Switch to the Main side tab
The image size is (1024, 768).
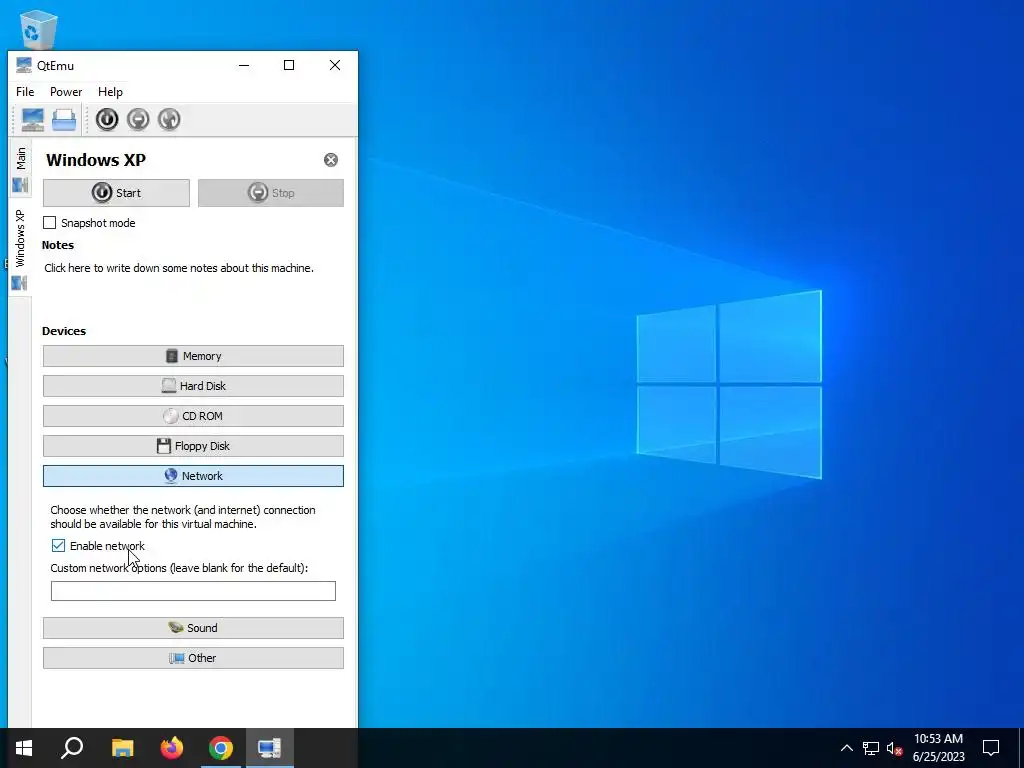click(x=20, y=170)
